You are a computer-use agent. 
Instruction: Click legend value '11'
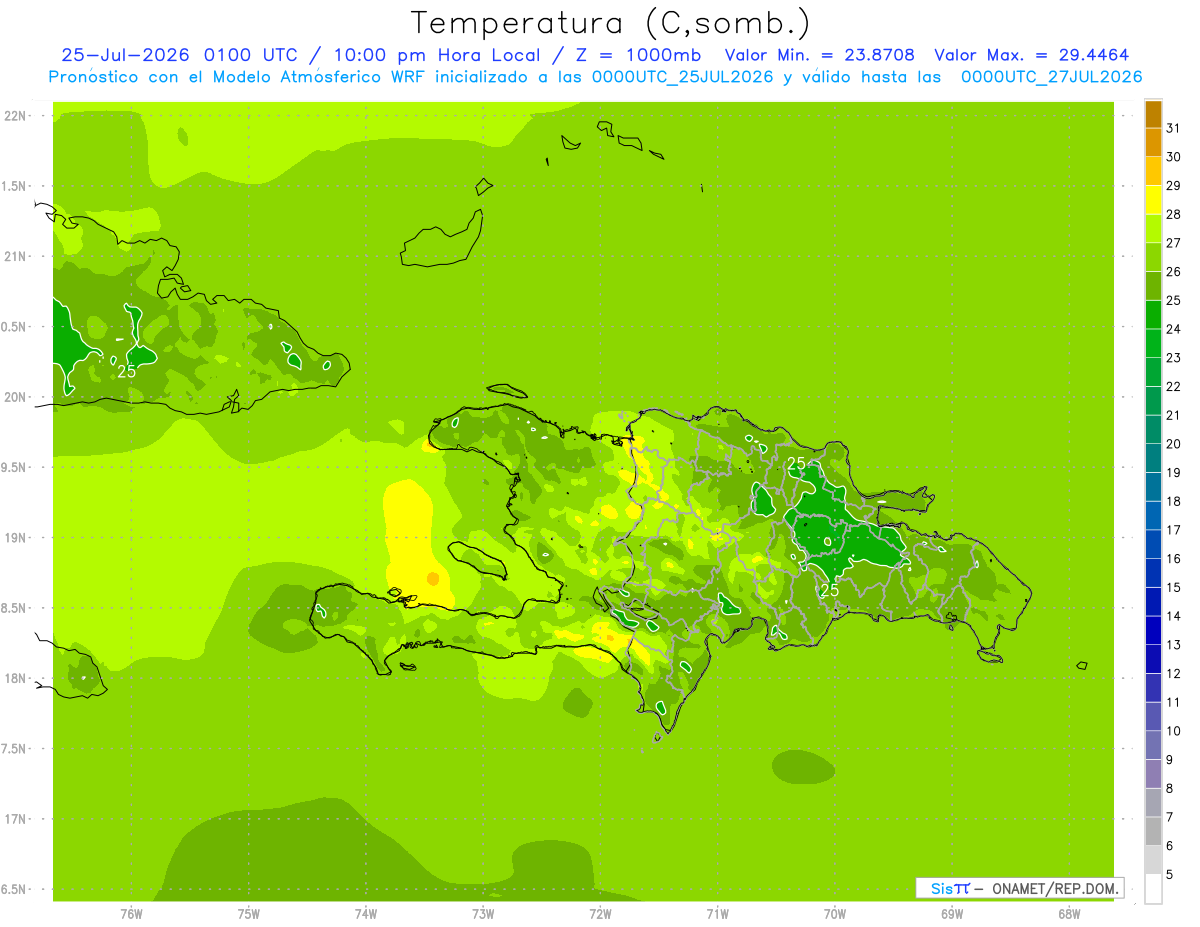pyautogui.click(x=1174, y=703)
